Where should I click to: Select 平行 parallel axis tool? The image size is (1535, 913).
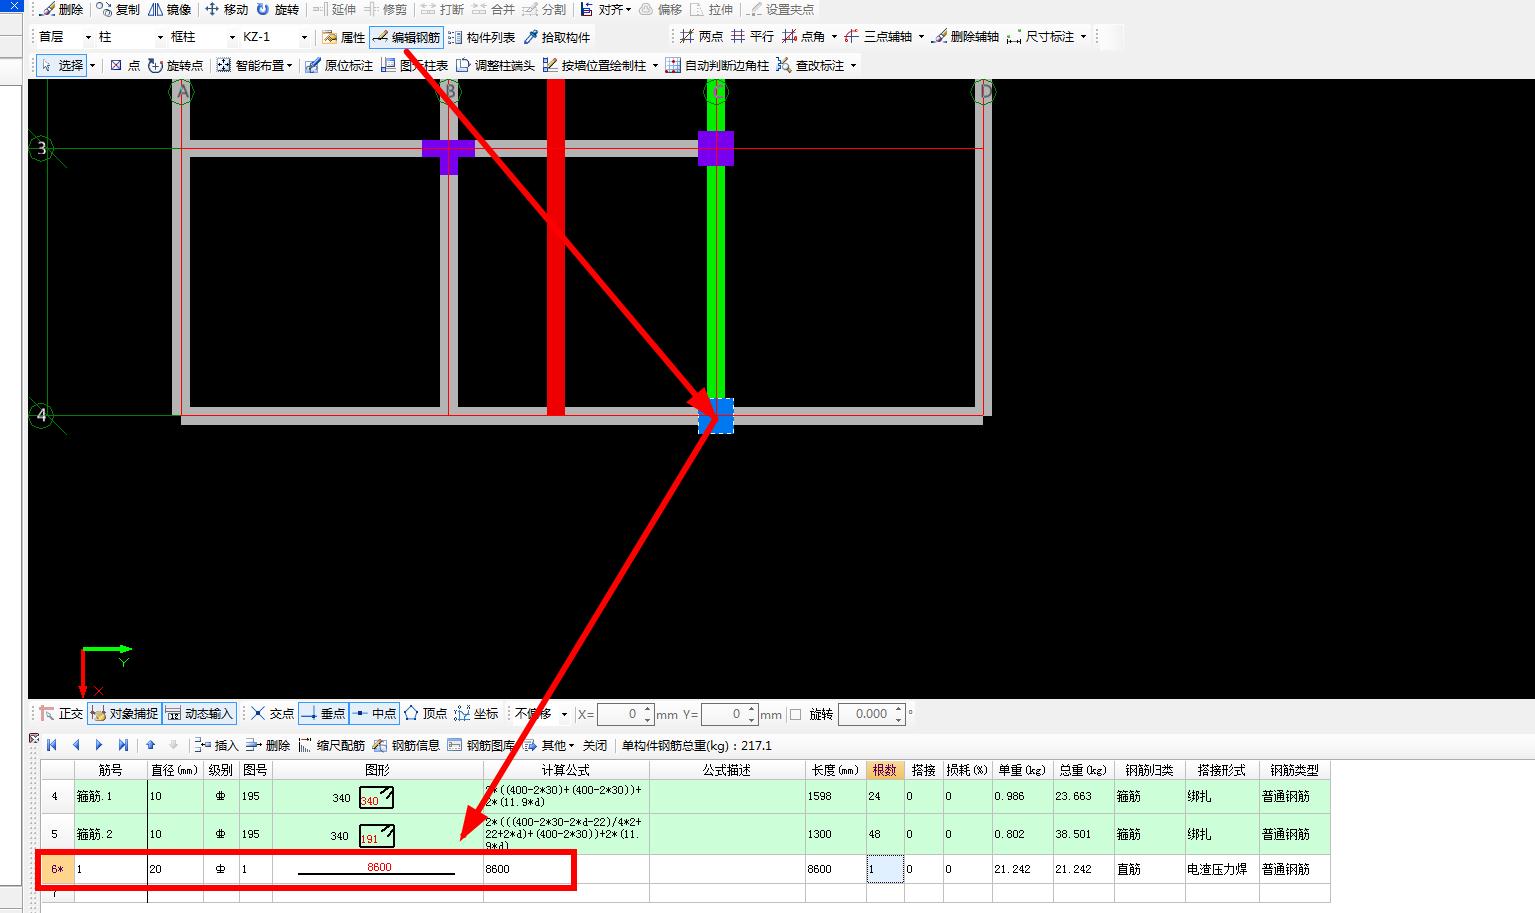pyautogui.click(x=752, y=36)
